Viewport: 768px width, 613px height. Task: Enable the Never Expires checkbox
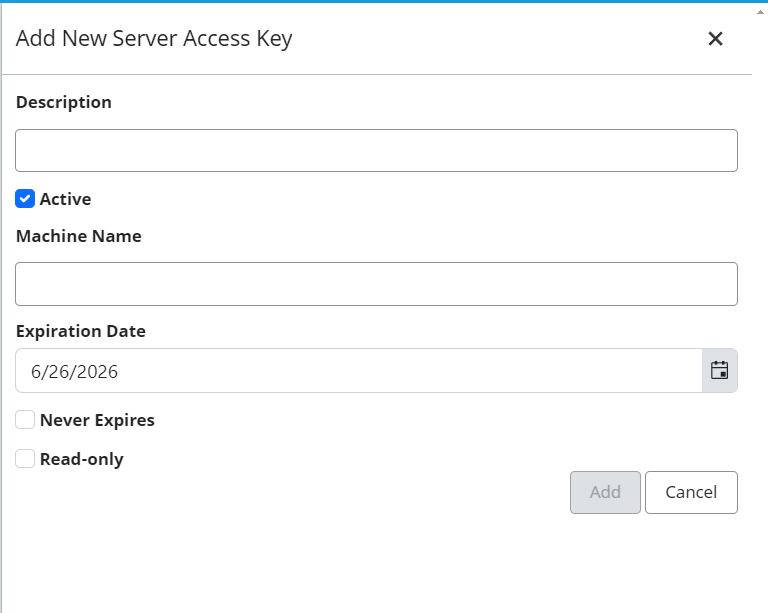[25, 420]
